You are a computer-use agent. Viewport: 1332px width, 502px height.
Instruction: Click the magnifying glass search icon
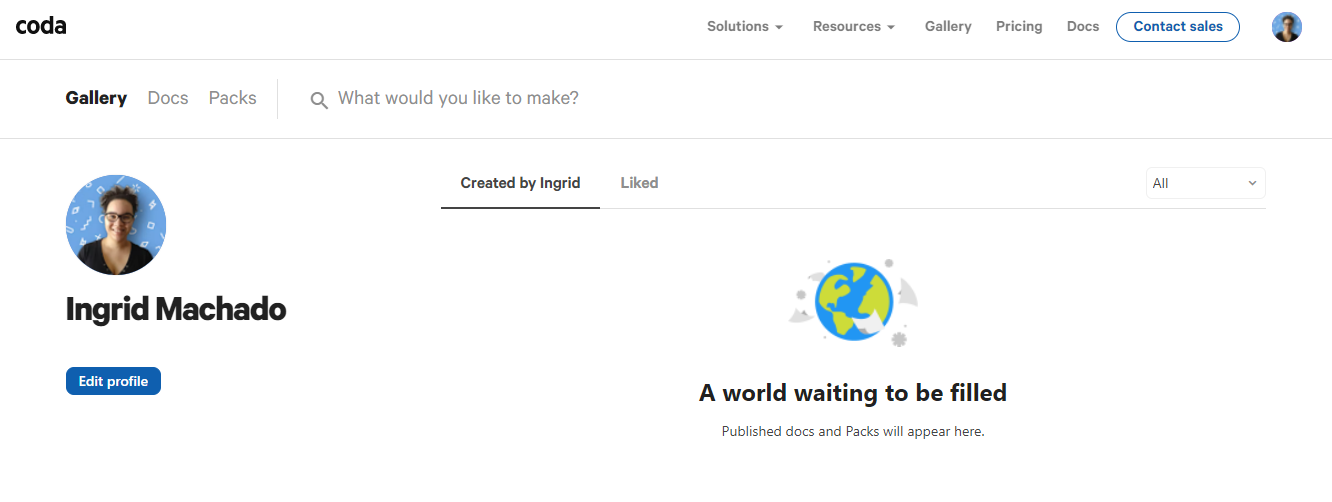click(x=319, y=100)
